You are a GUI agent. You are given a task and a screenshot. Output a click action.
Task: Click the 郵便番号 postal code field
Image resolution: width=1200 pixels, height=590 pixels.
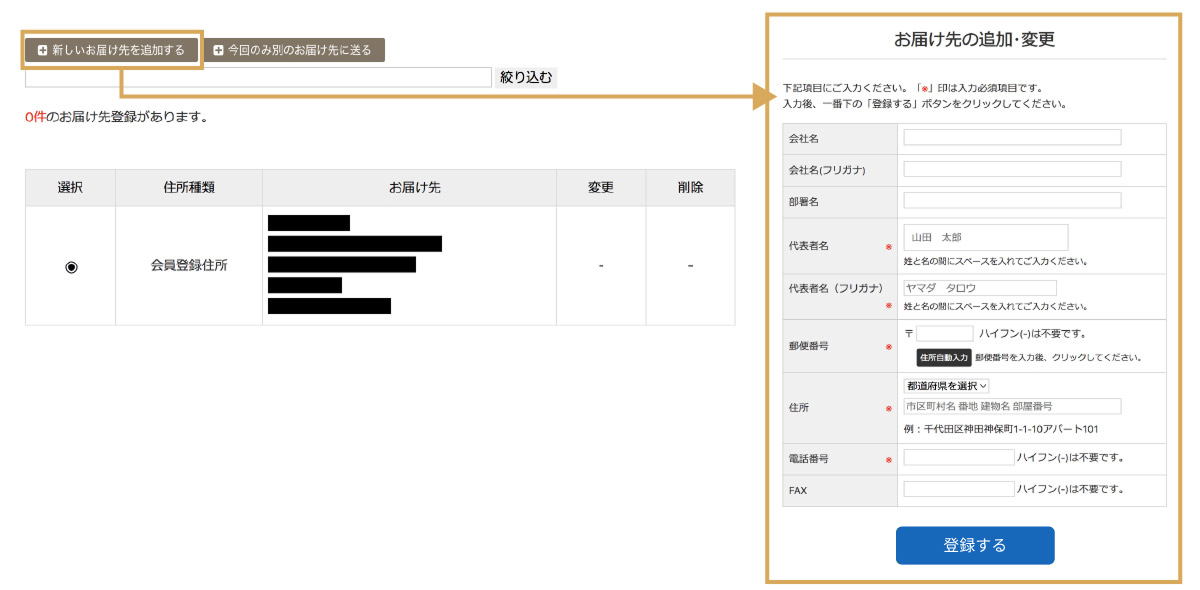944,333
